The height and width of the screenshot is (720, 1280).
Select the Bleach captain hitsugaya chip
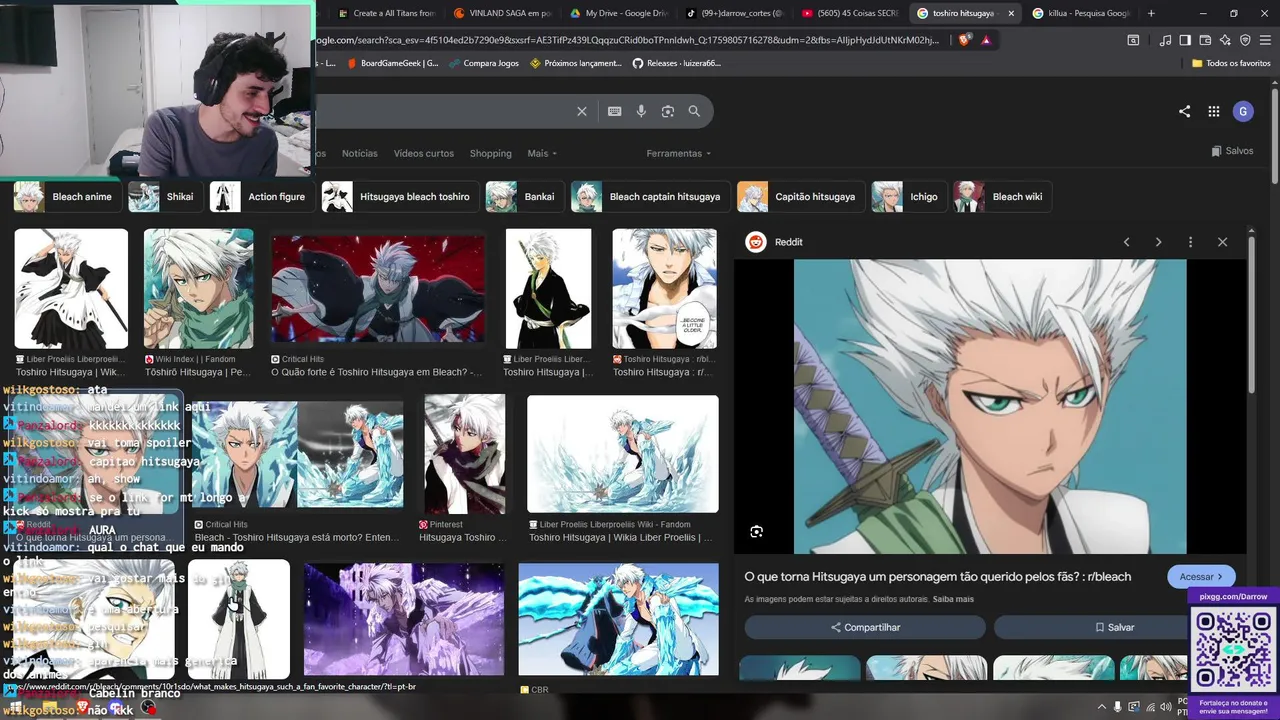pos(649,197)
